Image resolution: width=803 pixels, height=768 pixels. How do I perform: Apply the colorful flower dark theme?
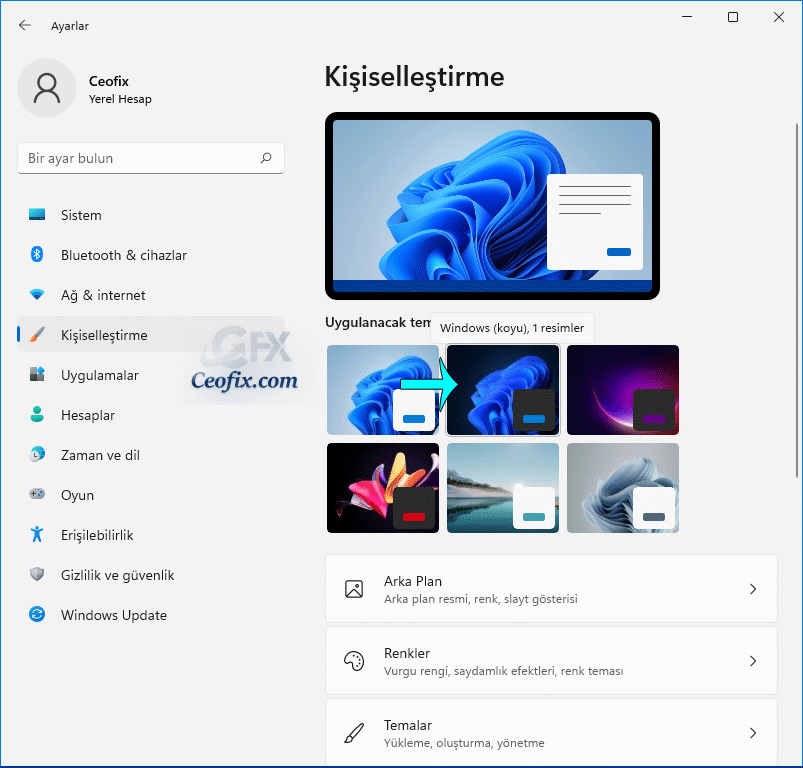tap(383, 488)
